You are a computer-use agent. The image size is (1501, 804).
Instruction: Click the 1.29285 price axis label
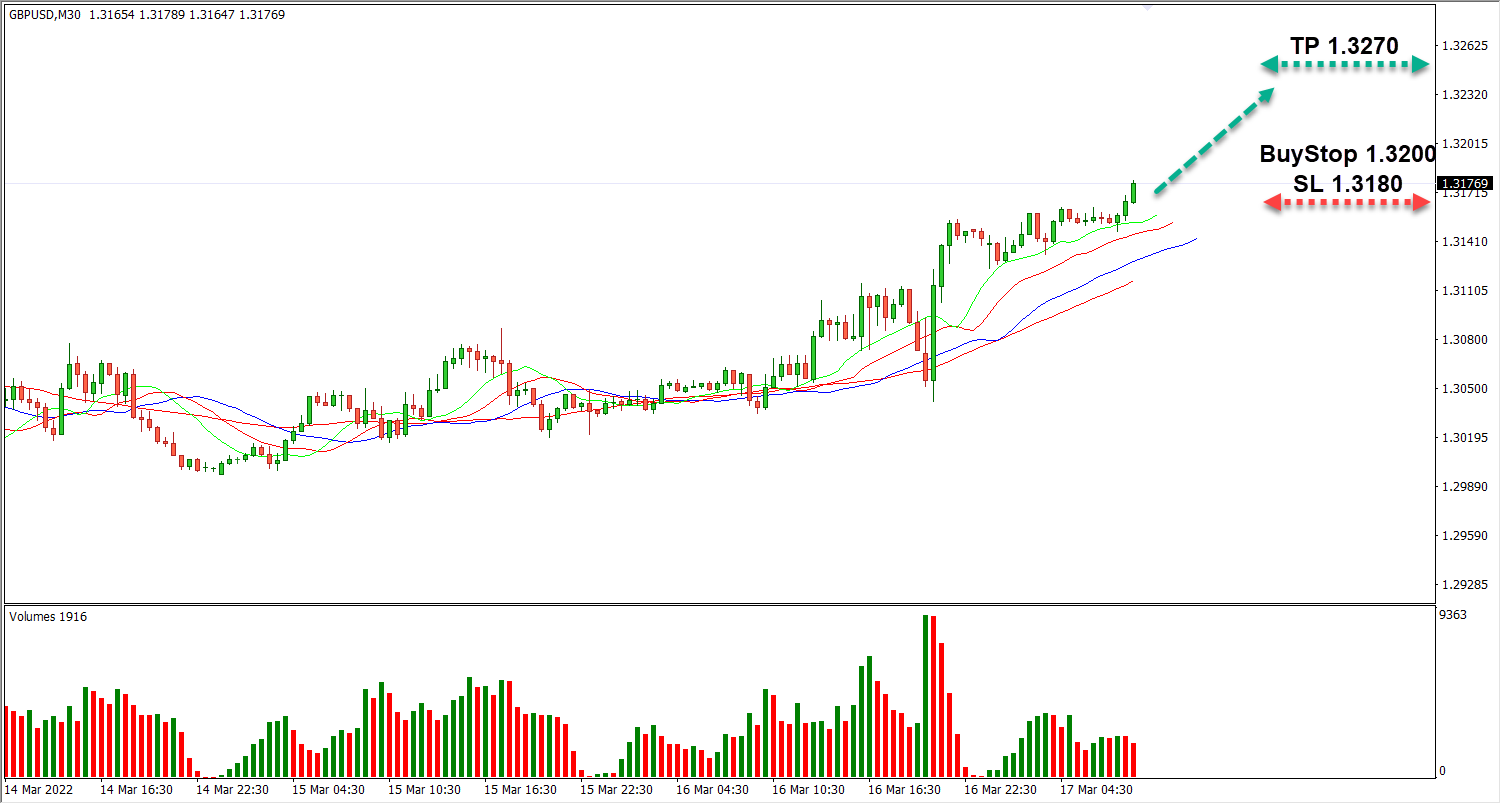[x=1463, y=585]
